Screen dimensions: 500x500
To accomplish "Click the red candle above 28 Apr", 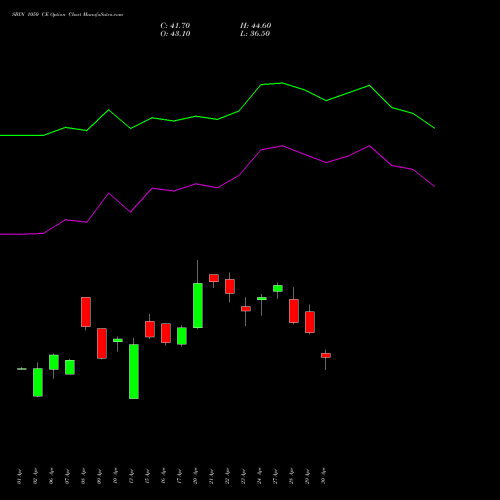I will tap(294, 311).
